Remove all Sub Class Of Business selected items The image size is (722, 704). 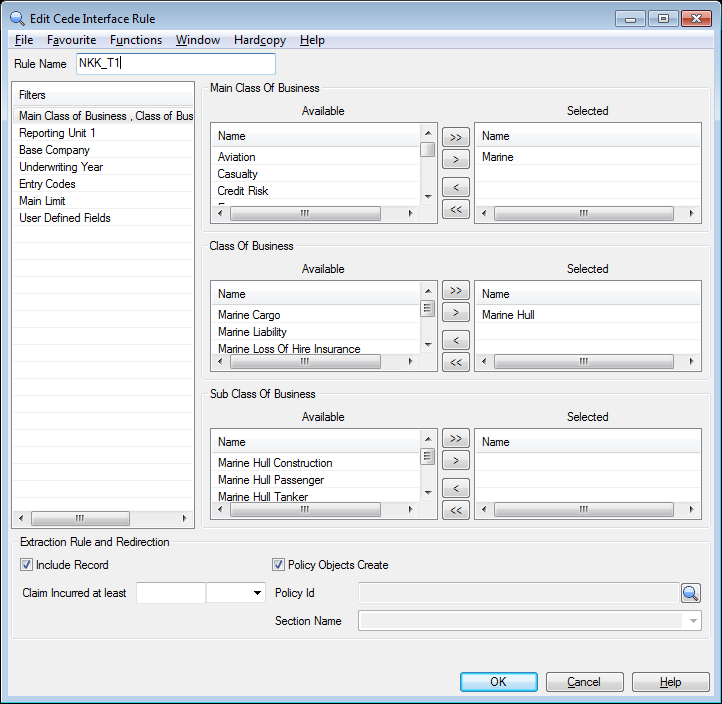(455, 511)
